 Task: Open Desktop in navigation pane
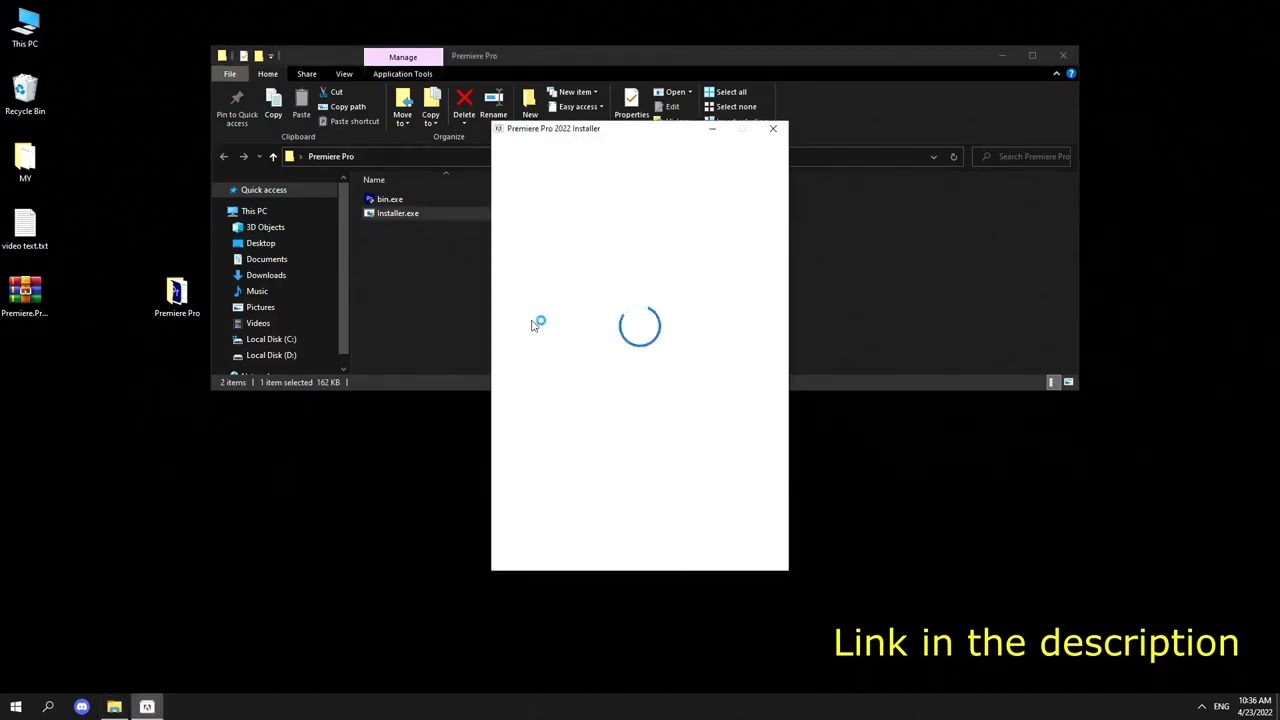click(260, 243)
